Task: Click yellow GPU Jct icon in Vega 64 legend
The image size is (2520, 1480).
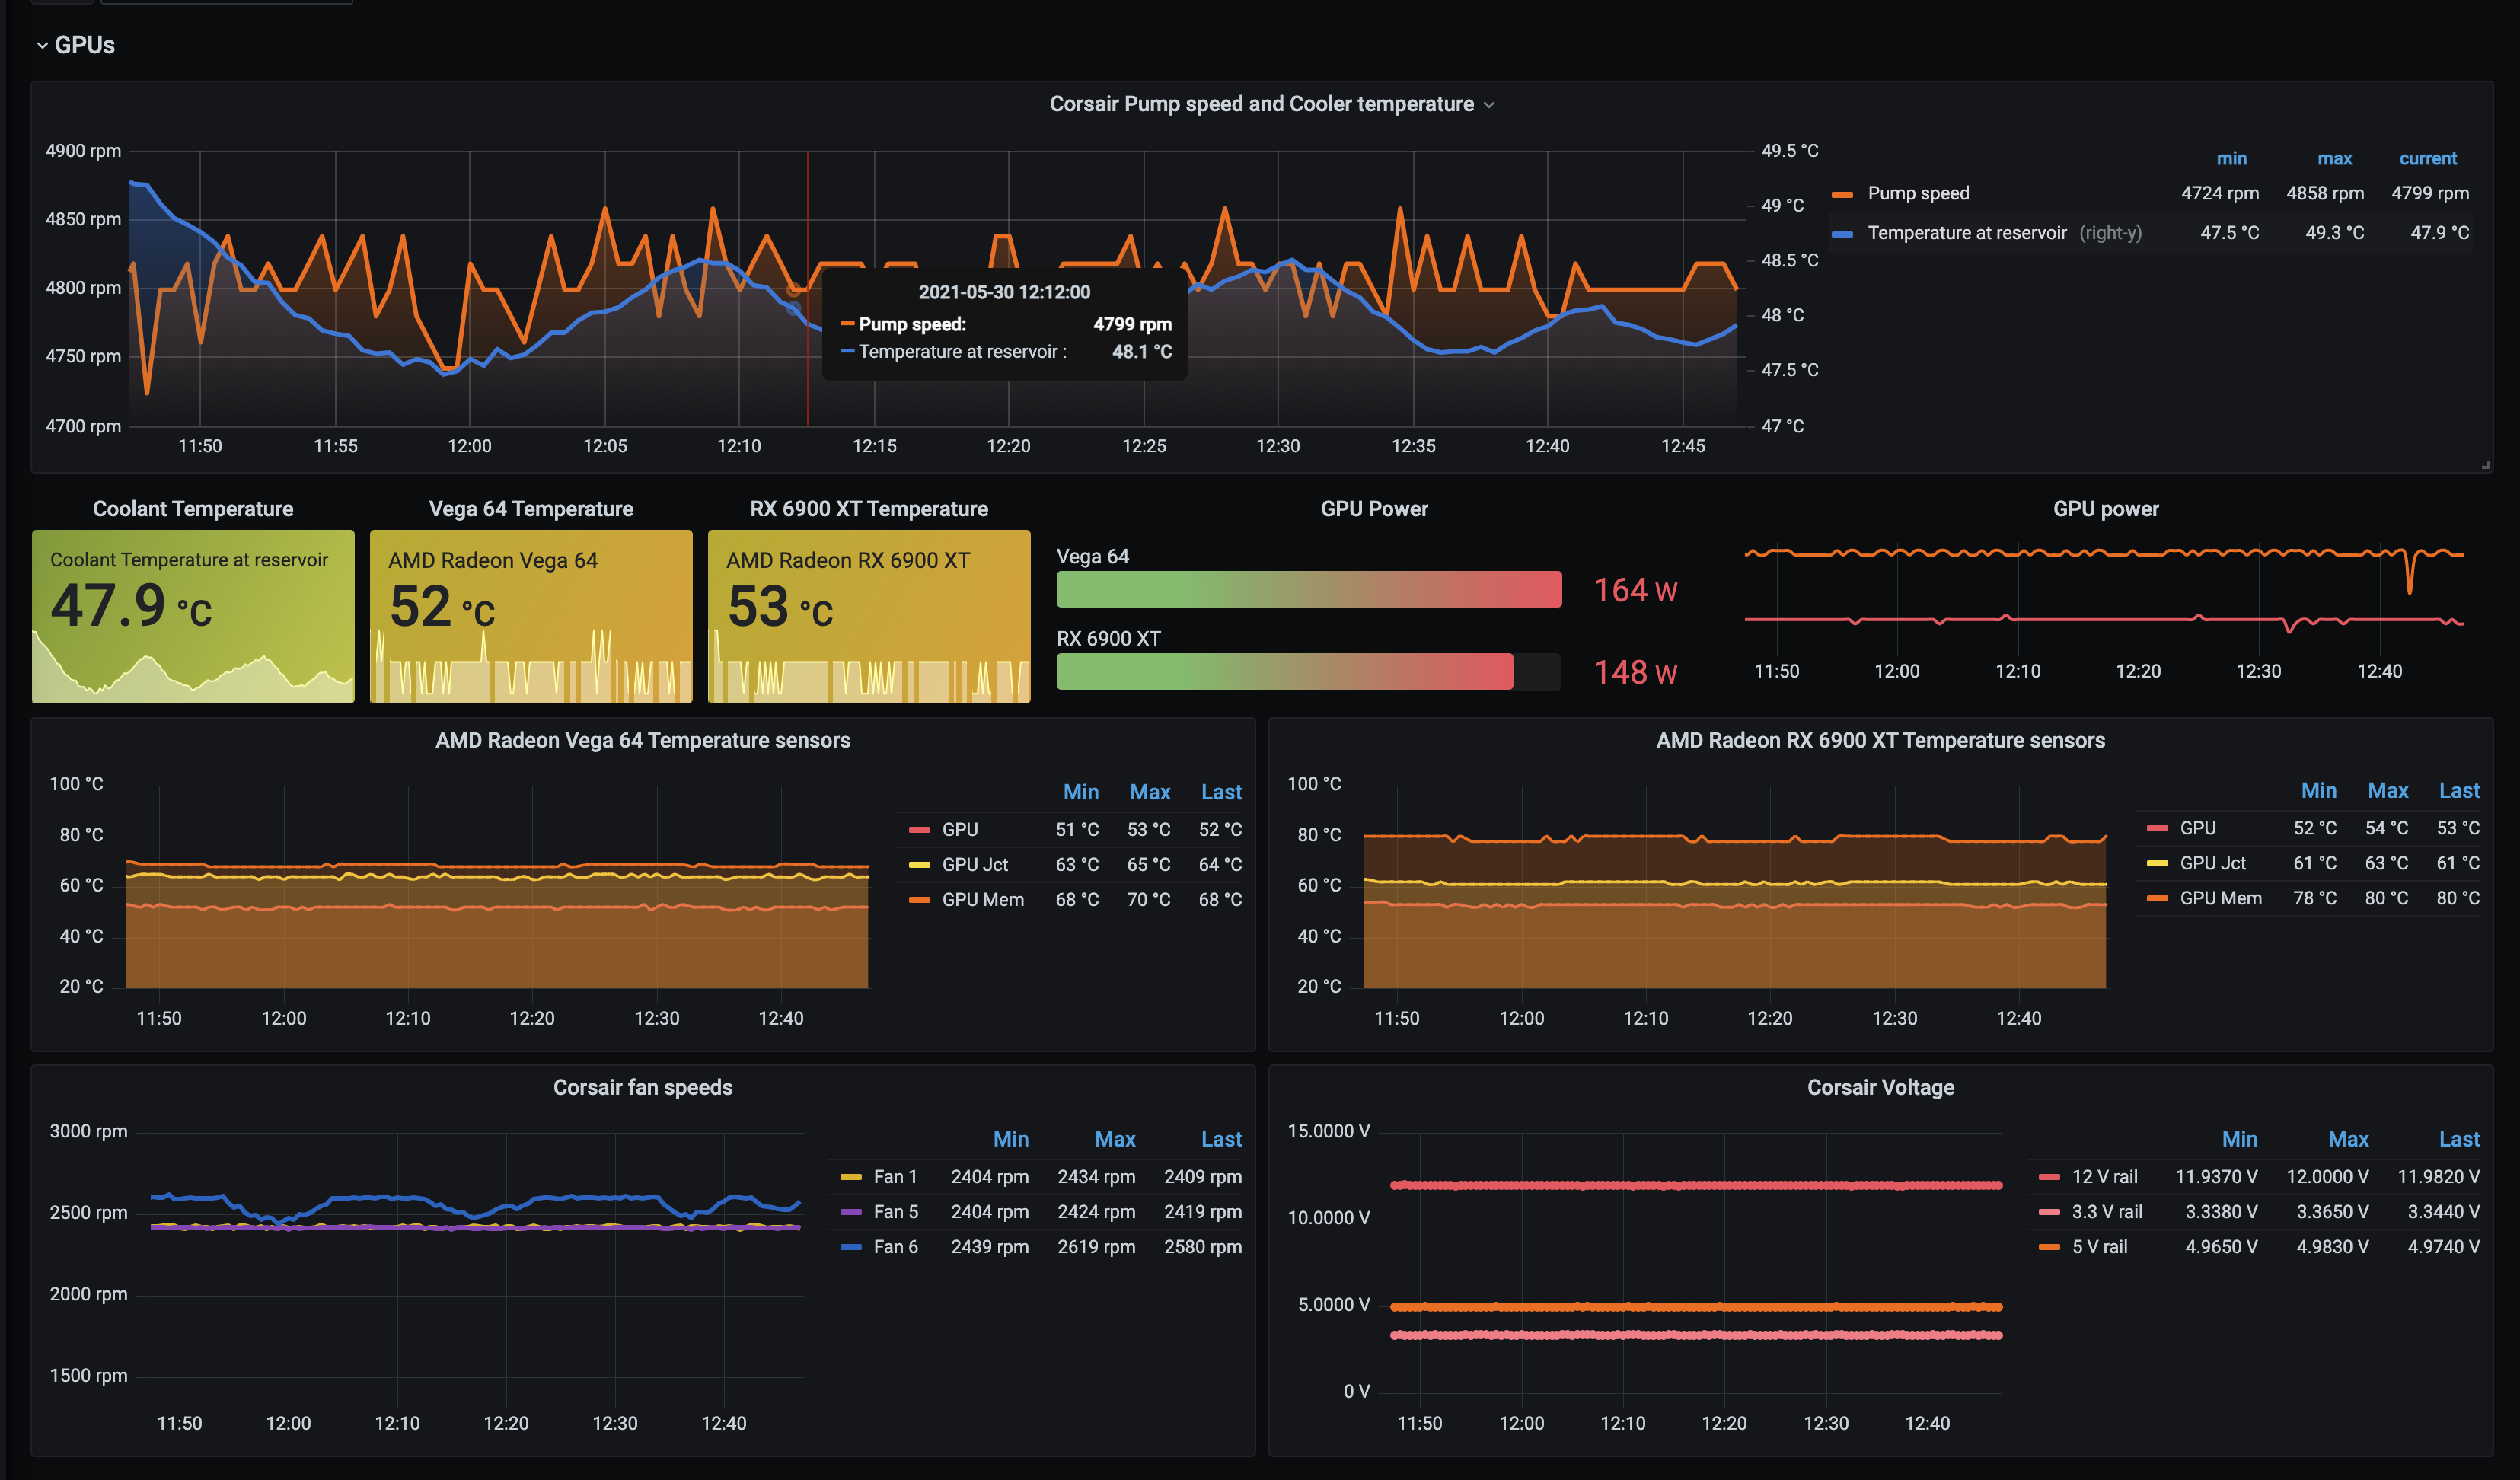Action: 919,865
